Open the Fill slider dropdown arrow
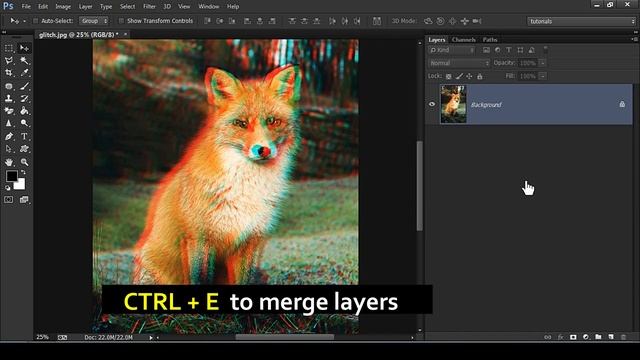 tap(542, 76)
